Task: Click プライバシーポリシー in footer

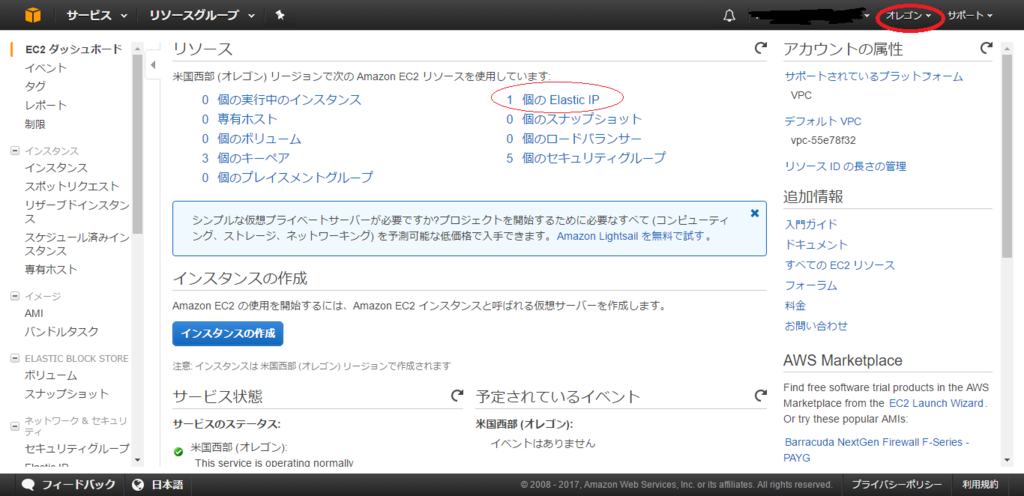Action: [x=896, y=485]
